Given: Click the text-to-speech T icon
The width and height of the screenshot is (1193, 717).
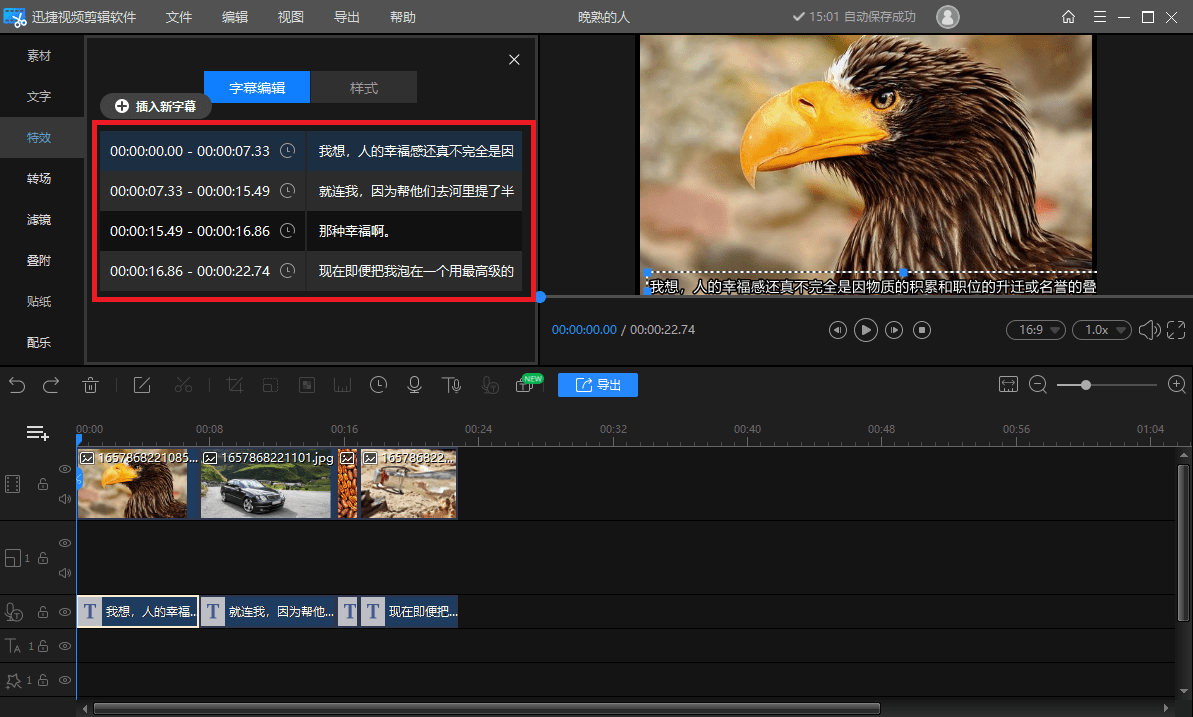Looking at the screenshot, I should pos(451,385).
